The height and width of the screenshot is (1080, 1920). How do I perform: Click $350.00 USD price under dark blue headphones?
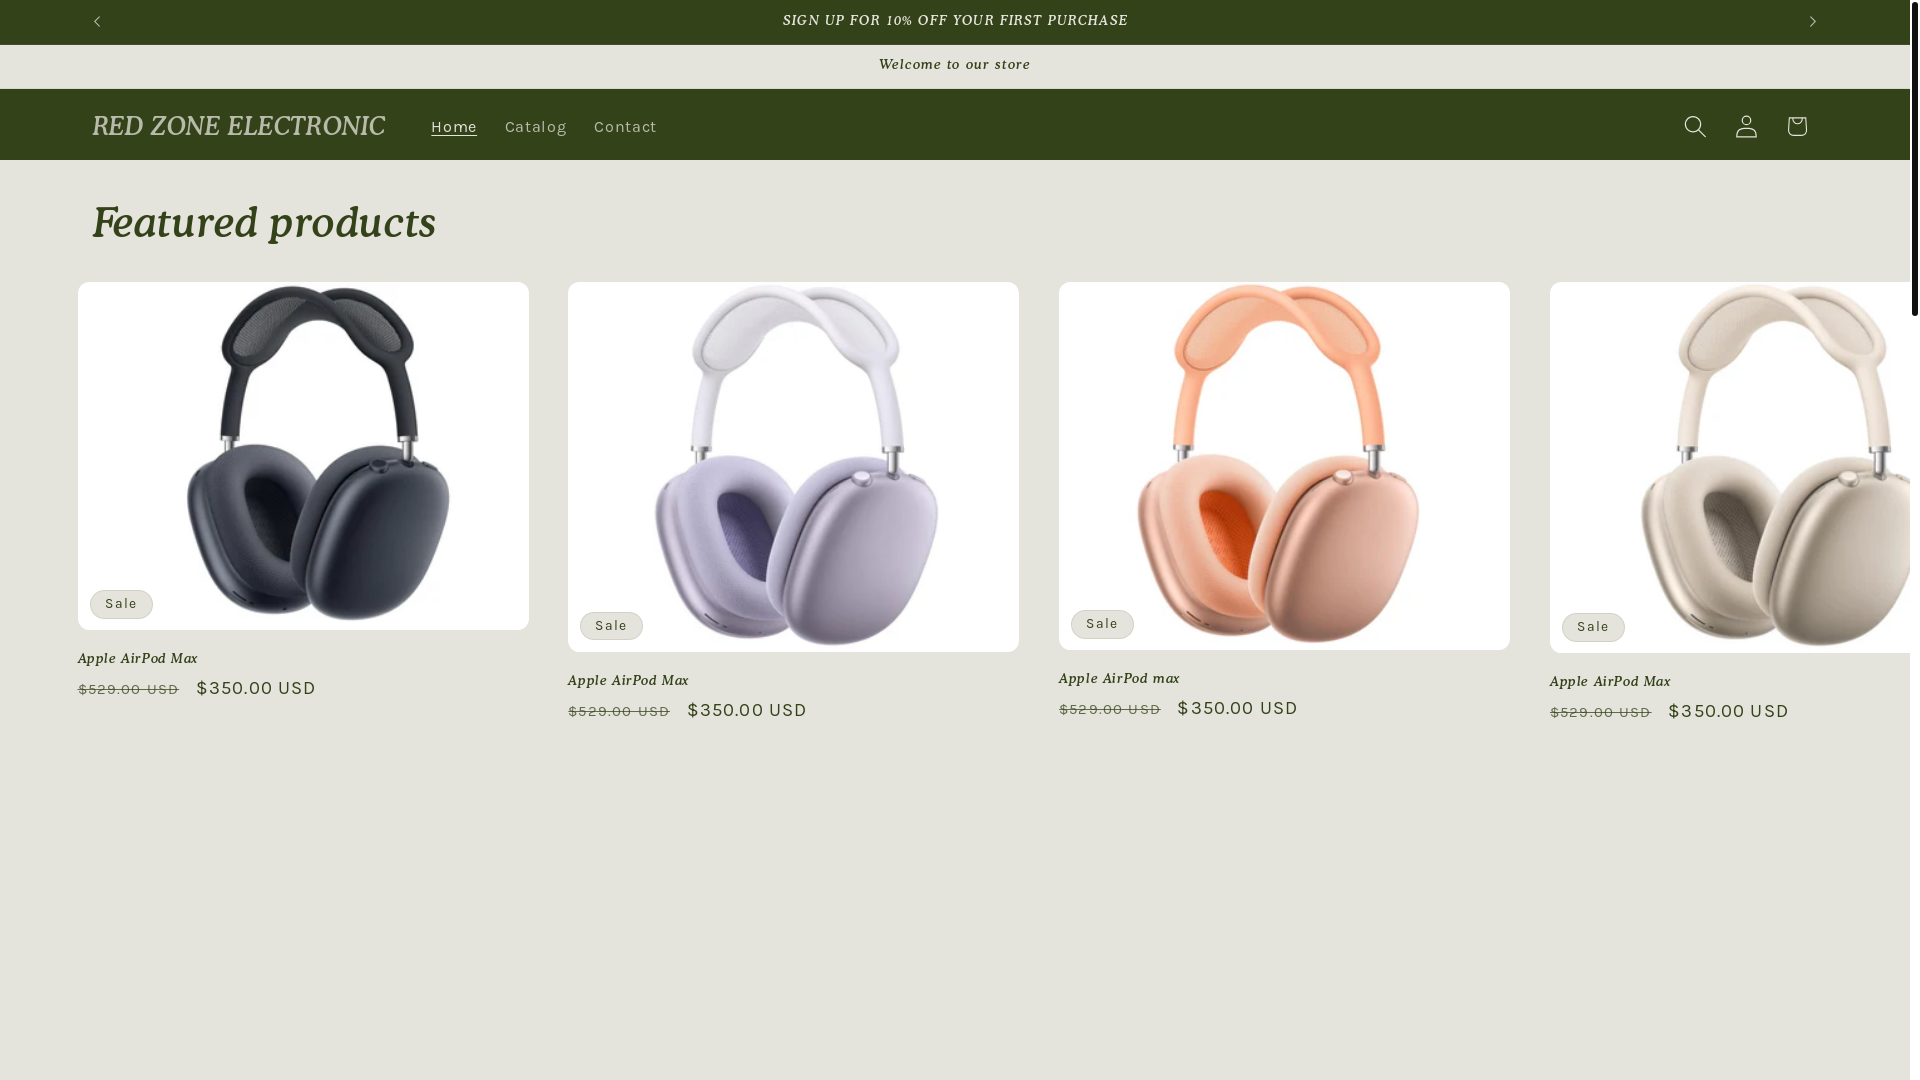click(x=256, y=688)
